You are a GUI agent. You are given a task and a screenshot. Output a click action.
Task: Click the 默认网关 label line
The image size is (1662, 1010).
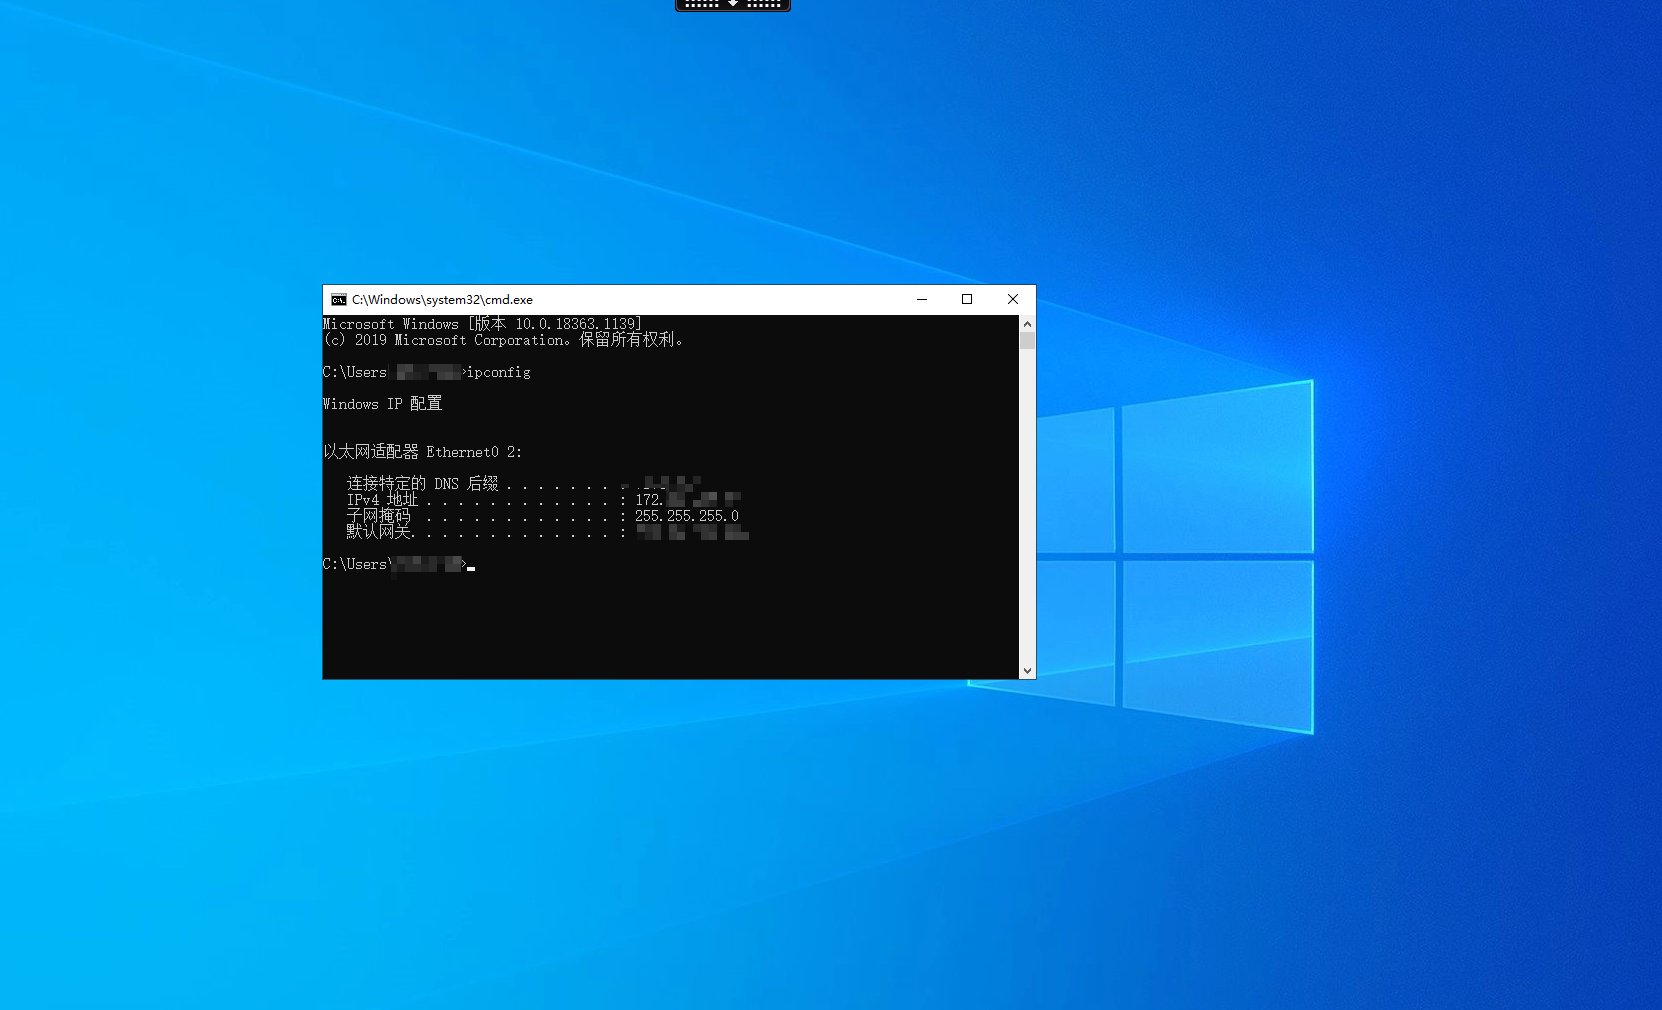point(379,532)
